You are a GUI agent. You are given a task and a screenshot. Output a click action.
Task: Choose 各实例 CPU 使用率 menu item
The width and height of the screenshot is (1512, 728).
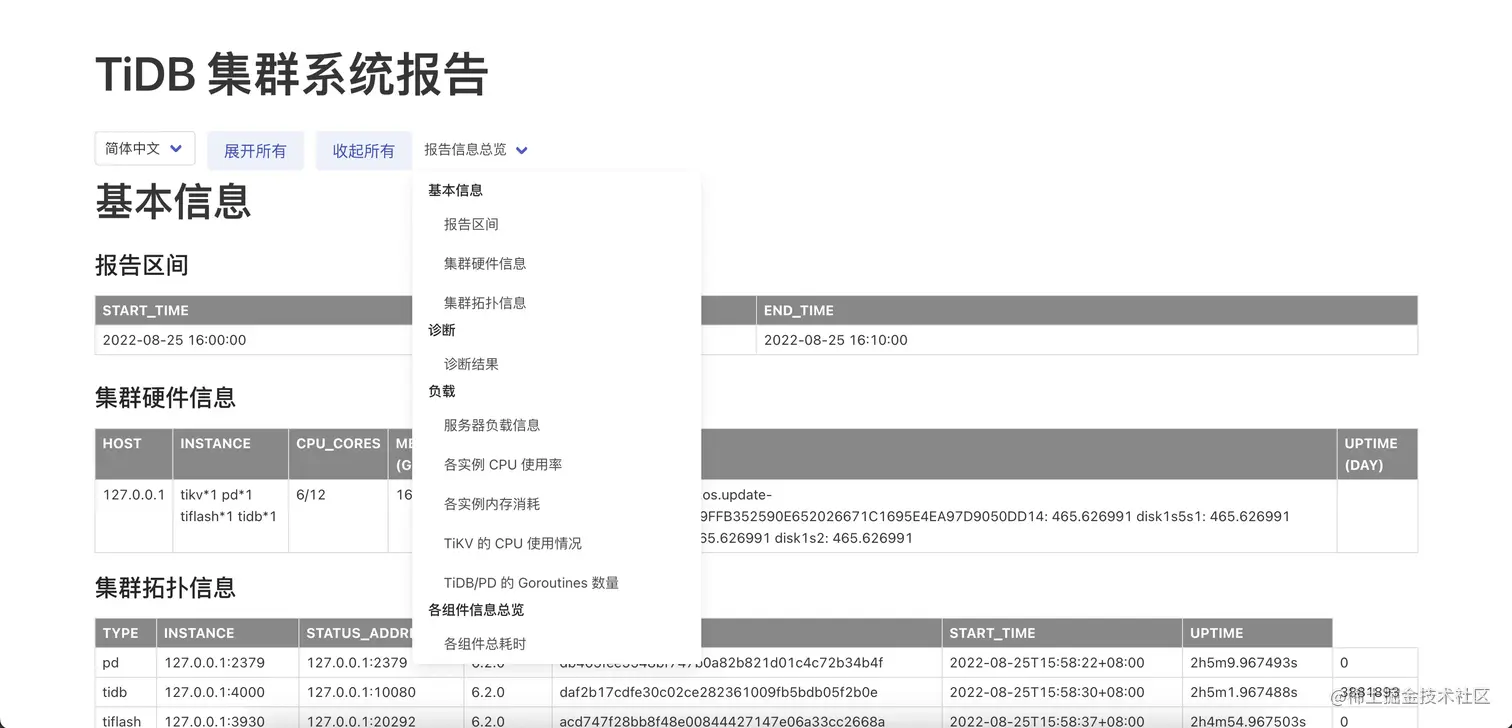click(x=503, y=465)
